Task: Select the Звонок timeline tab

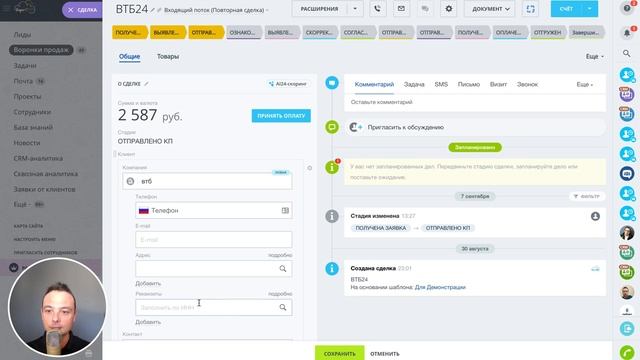Action: (x=527, y=84)
